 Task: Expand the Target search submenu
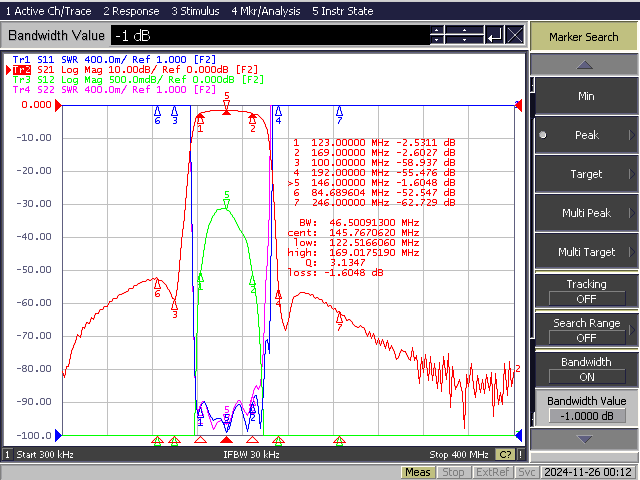coord(587,174)
